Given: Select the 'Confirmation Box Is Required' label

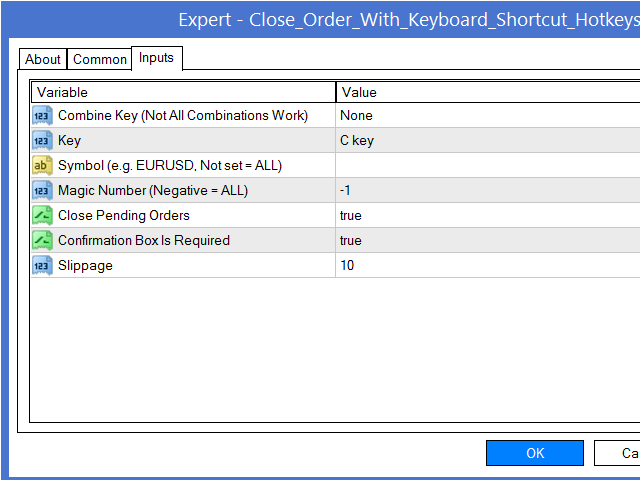Looking at the screenshot, I should pos(144,240).
